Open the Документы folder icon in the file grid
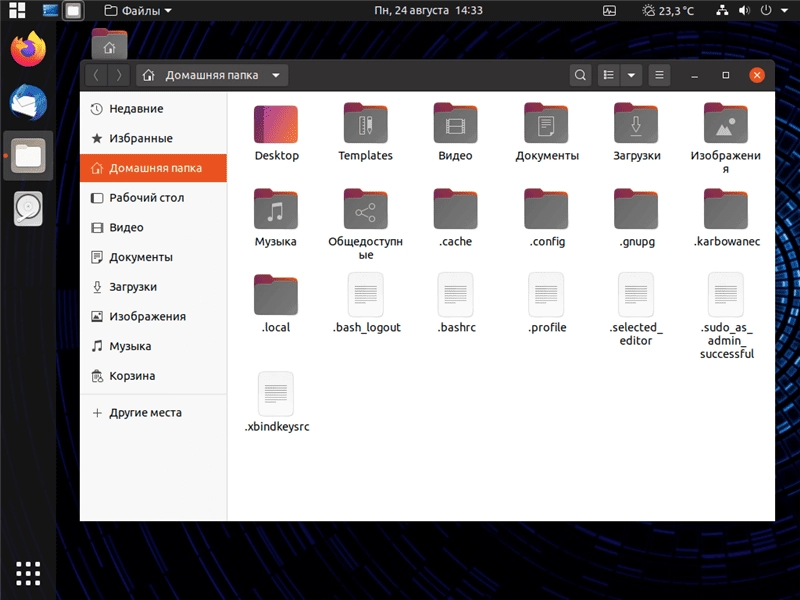This screenshot has width=800, height=600. tap(546, 123)
